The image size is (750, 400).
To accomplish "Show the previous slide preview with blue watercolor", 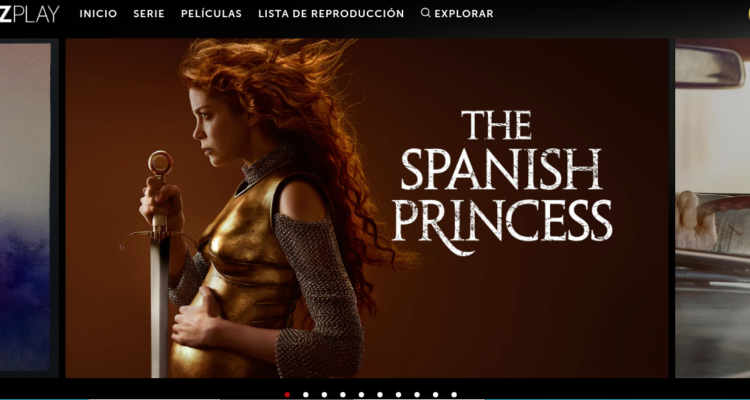I will (x=26, y=208).
